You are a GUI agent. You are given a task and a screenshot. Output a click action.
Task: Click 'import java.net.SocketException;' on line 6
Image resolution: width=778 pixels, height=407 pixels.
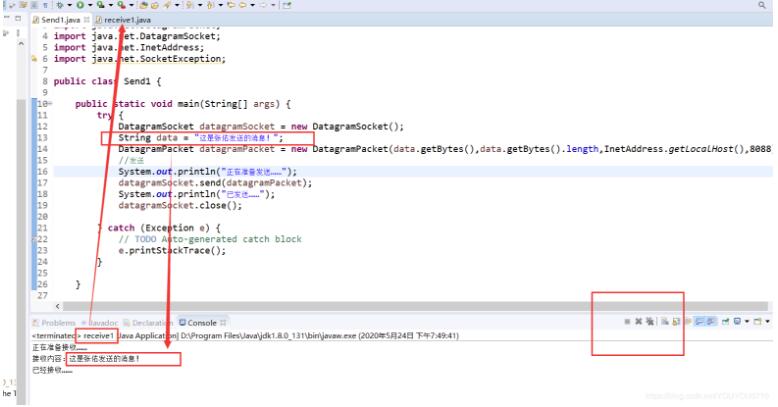point(139,59)
